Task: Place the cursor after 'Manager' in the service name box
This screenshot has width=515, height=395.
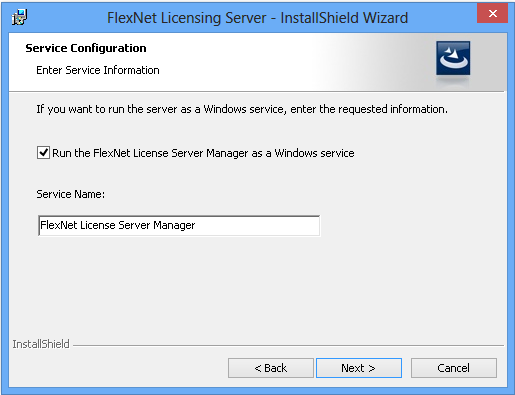Action: pyautogui.click(x=196, y=226)
